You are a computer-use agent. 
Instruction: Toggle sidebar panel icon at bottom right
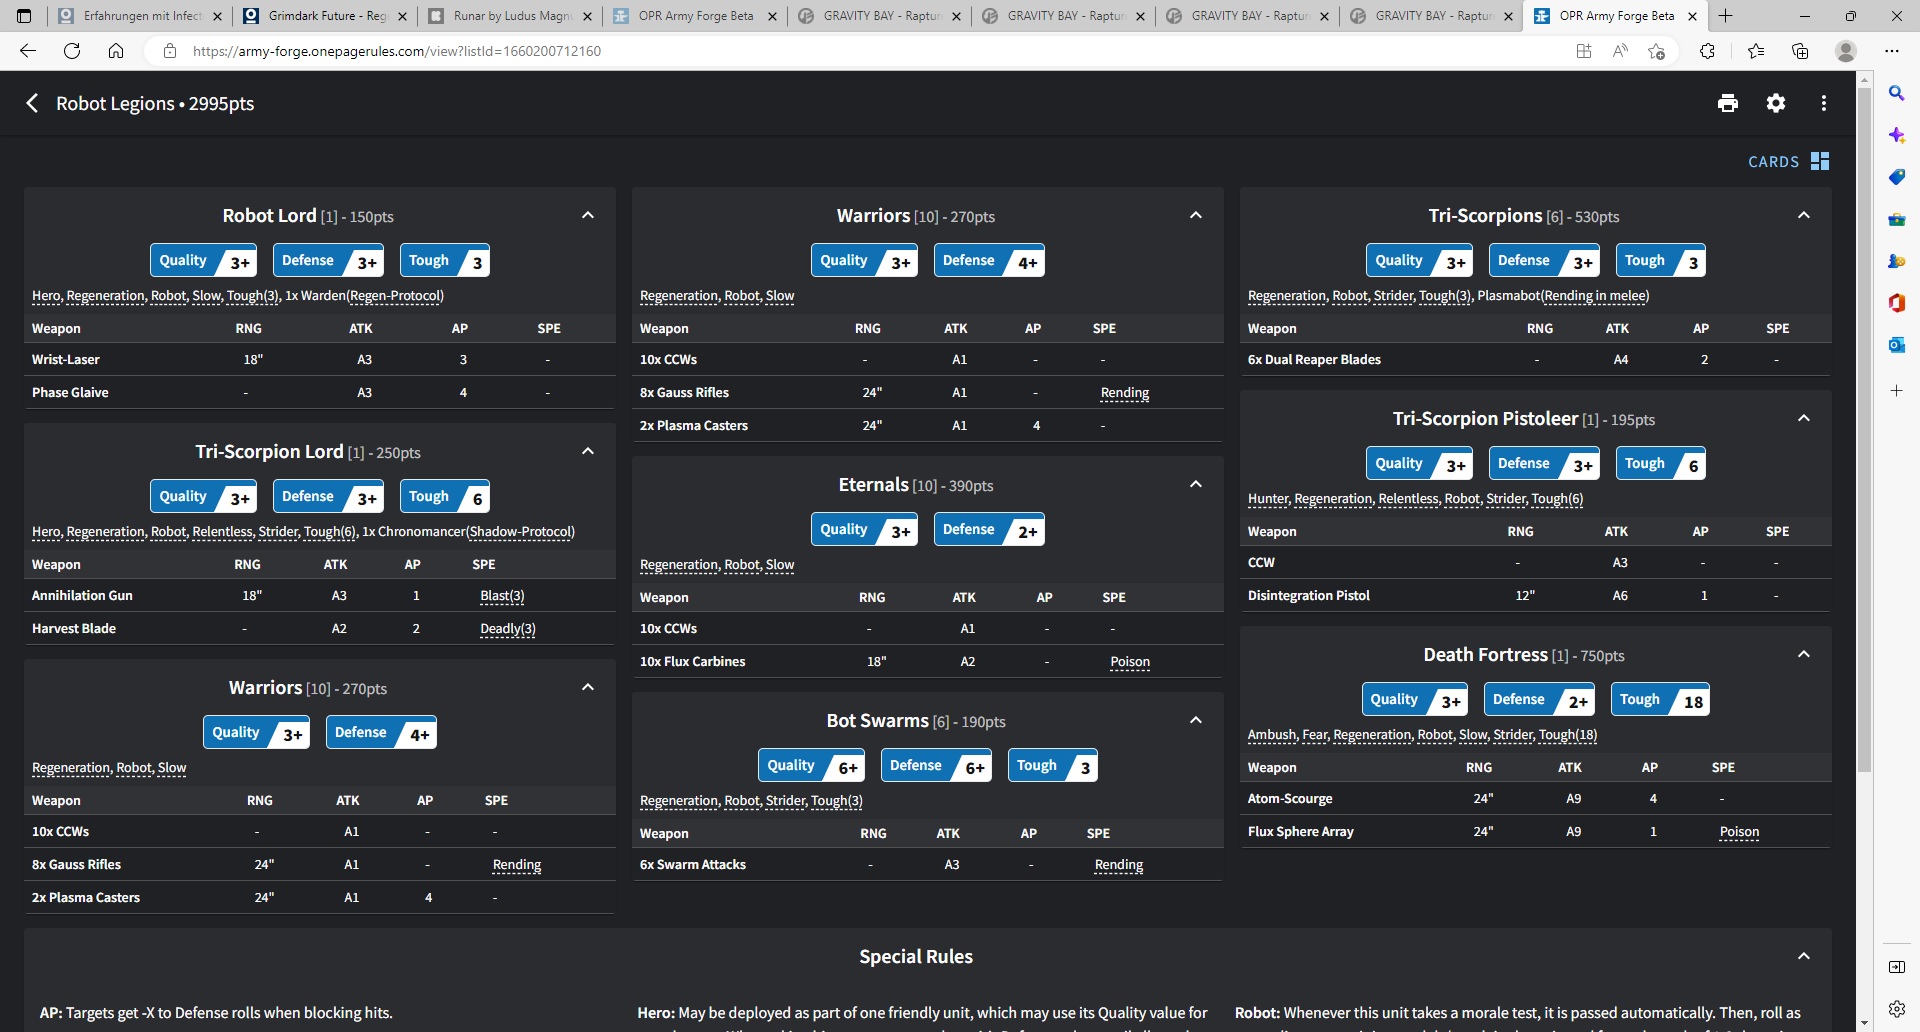tap(1896, 967)
